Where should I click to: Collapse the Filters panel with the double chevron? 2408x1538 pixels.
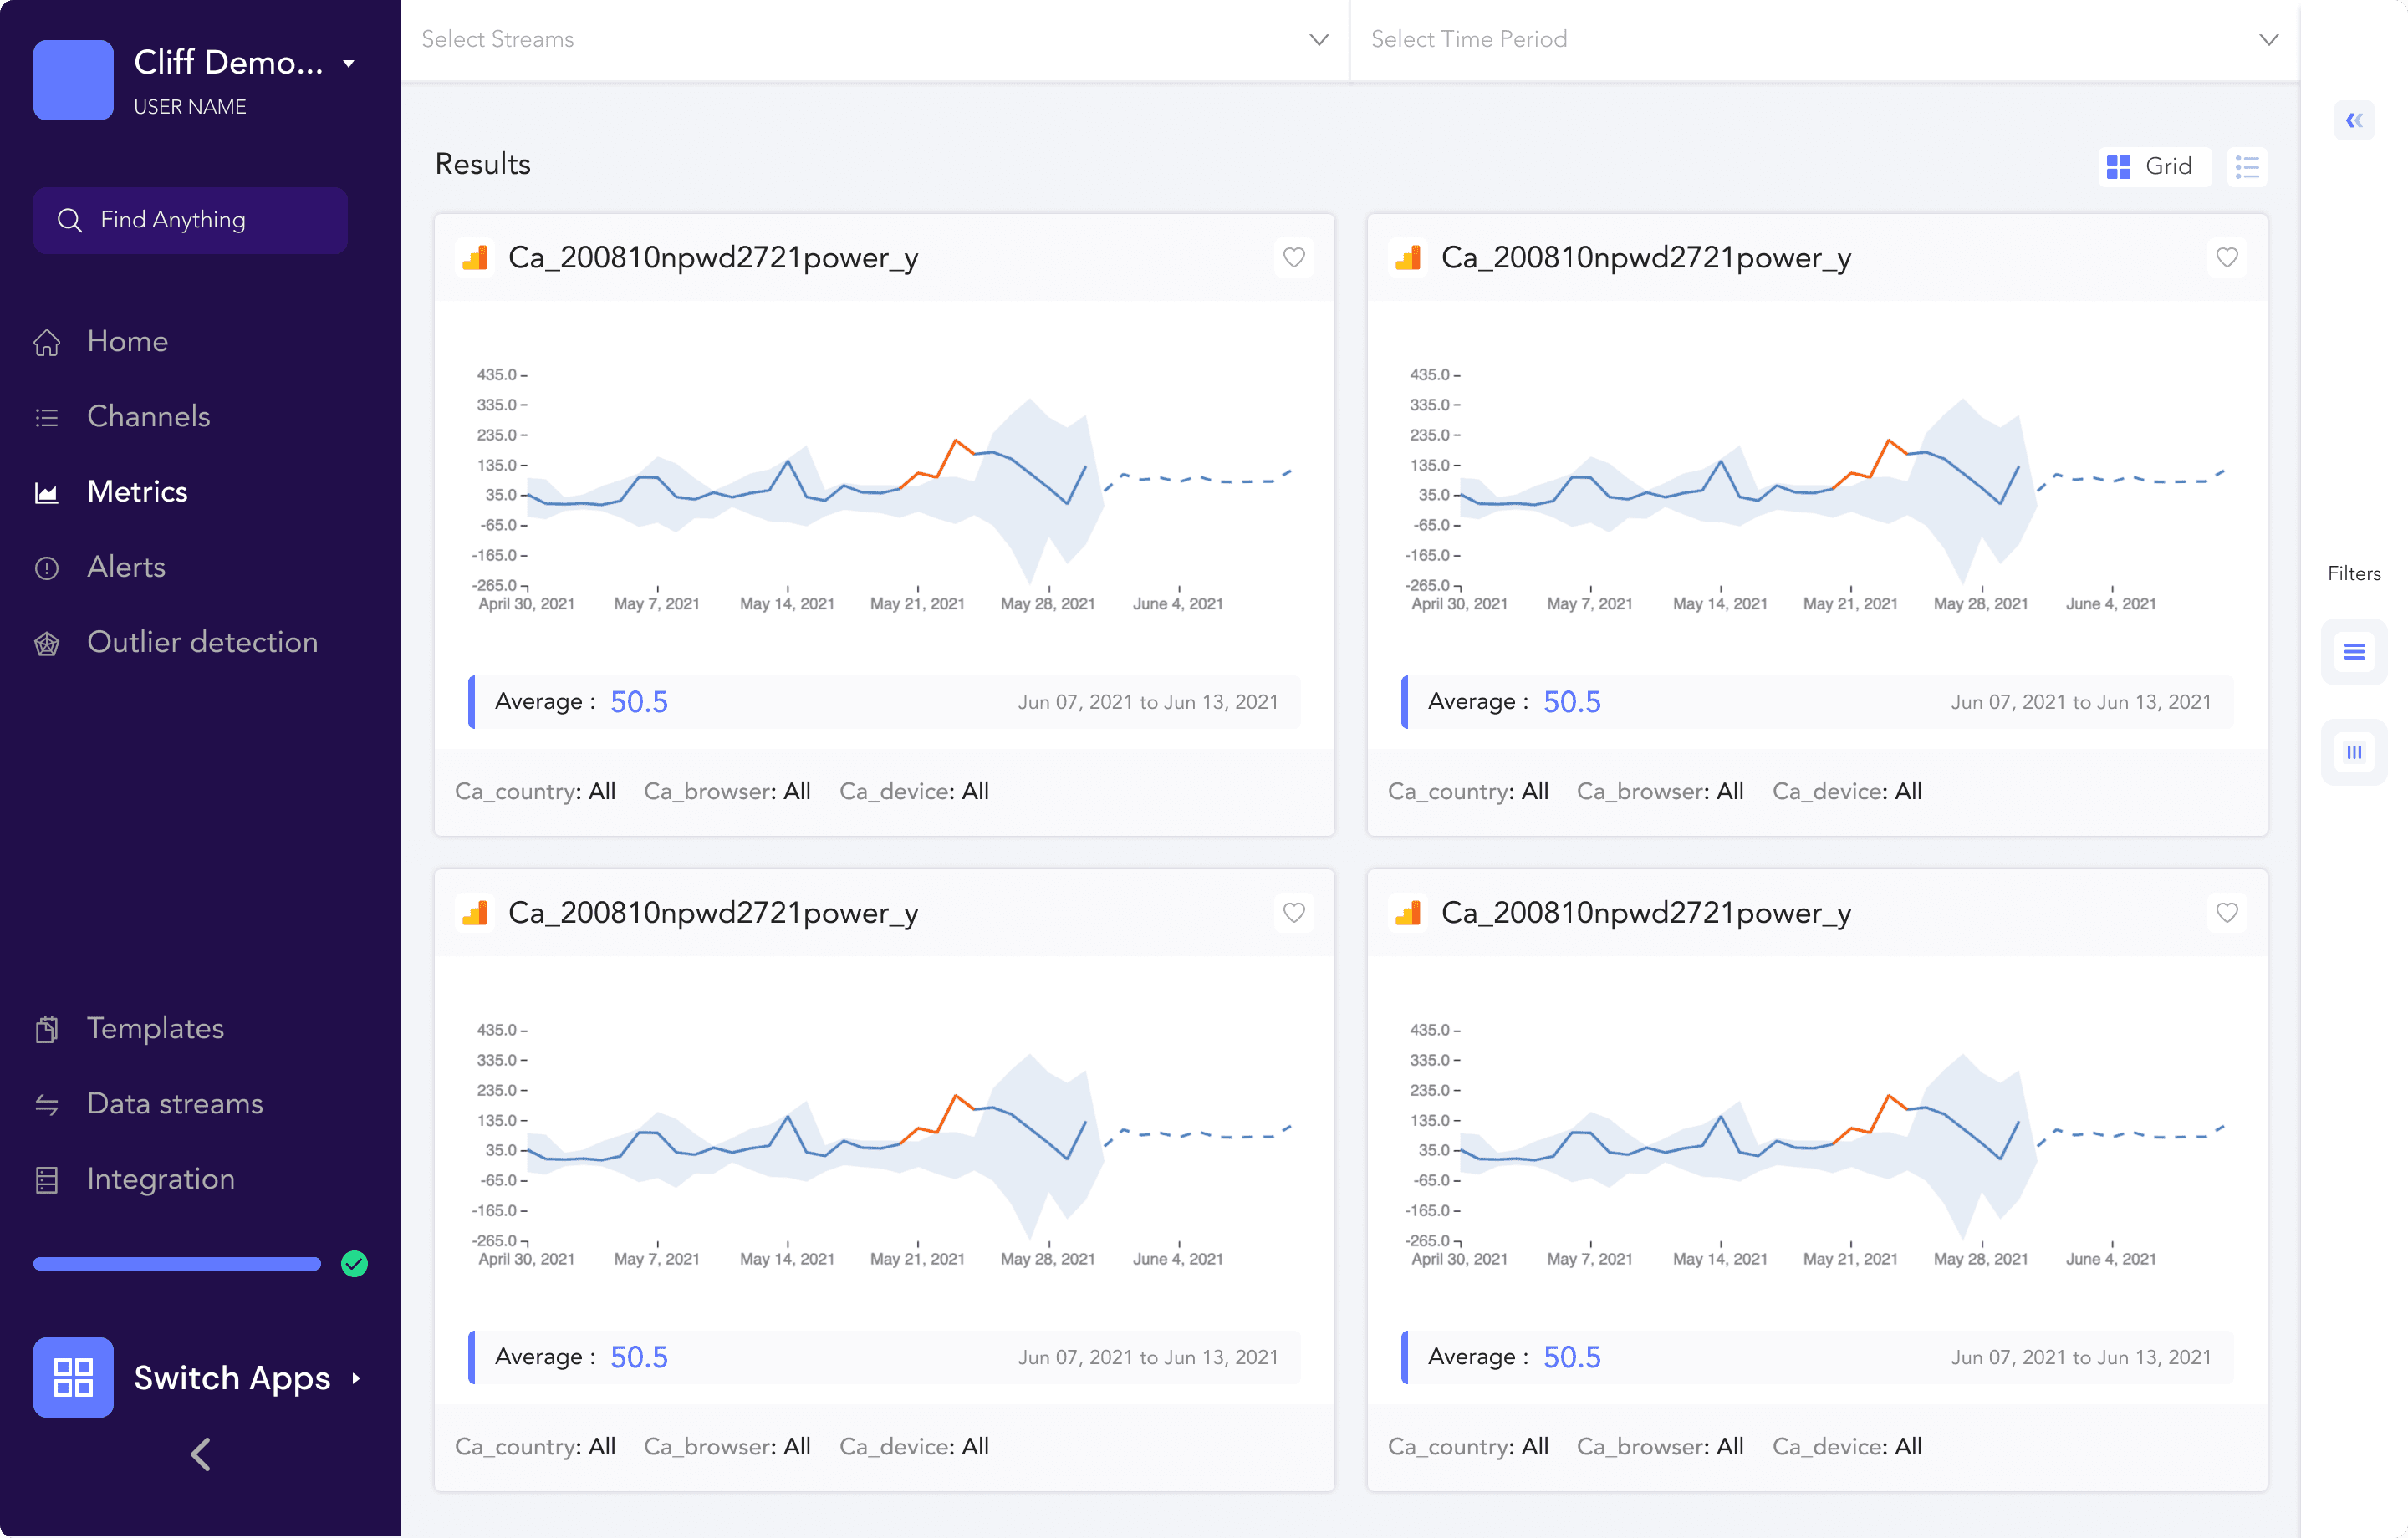pos(2353,121)
